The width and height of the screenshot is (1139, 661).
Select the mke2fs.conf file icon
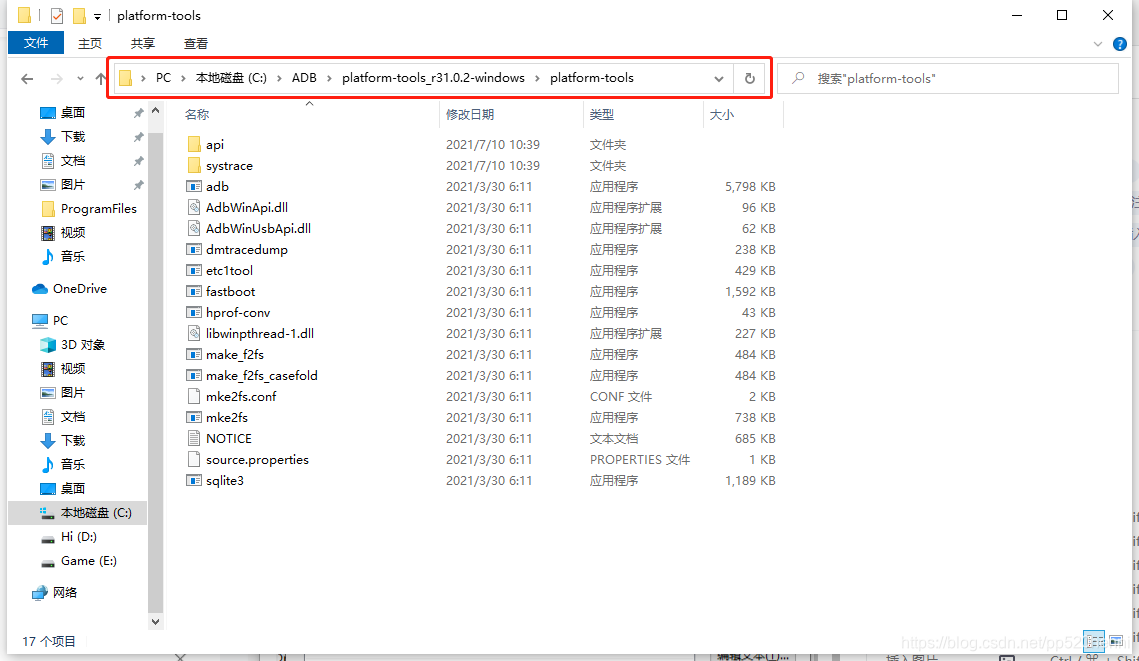194,397
